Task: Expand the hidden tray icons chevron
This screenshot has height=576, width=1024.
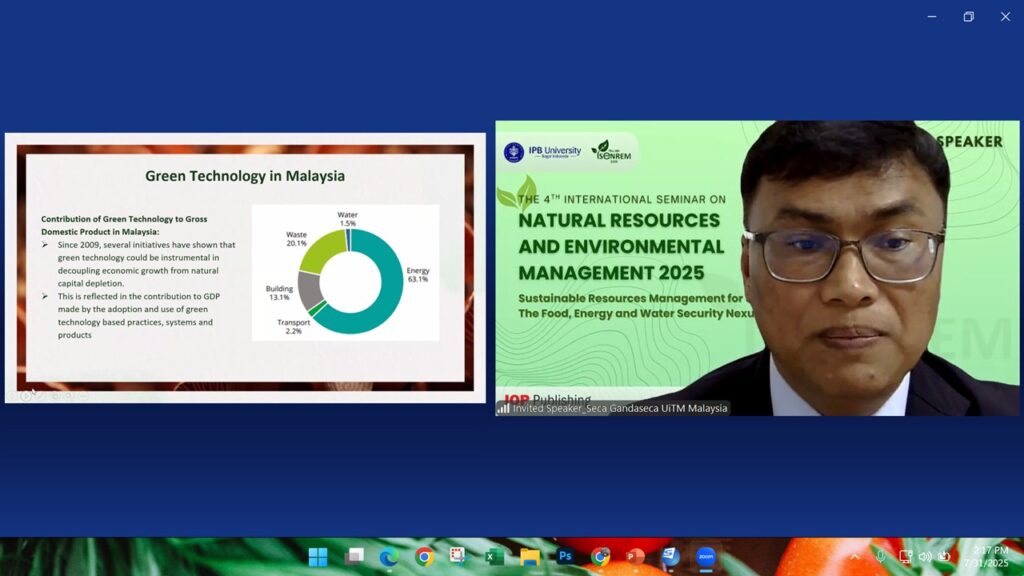Action: (855, 556)
